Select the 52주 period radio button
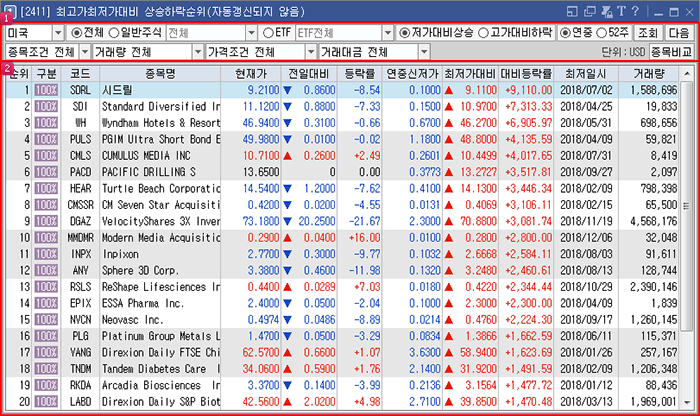700x416 pixels. [602, 33]
